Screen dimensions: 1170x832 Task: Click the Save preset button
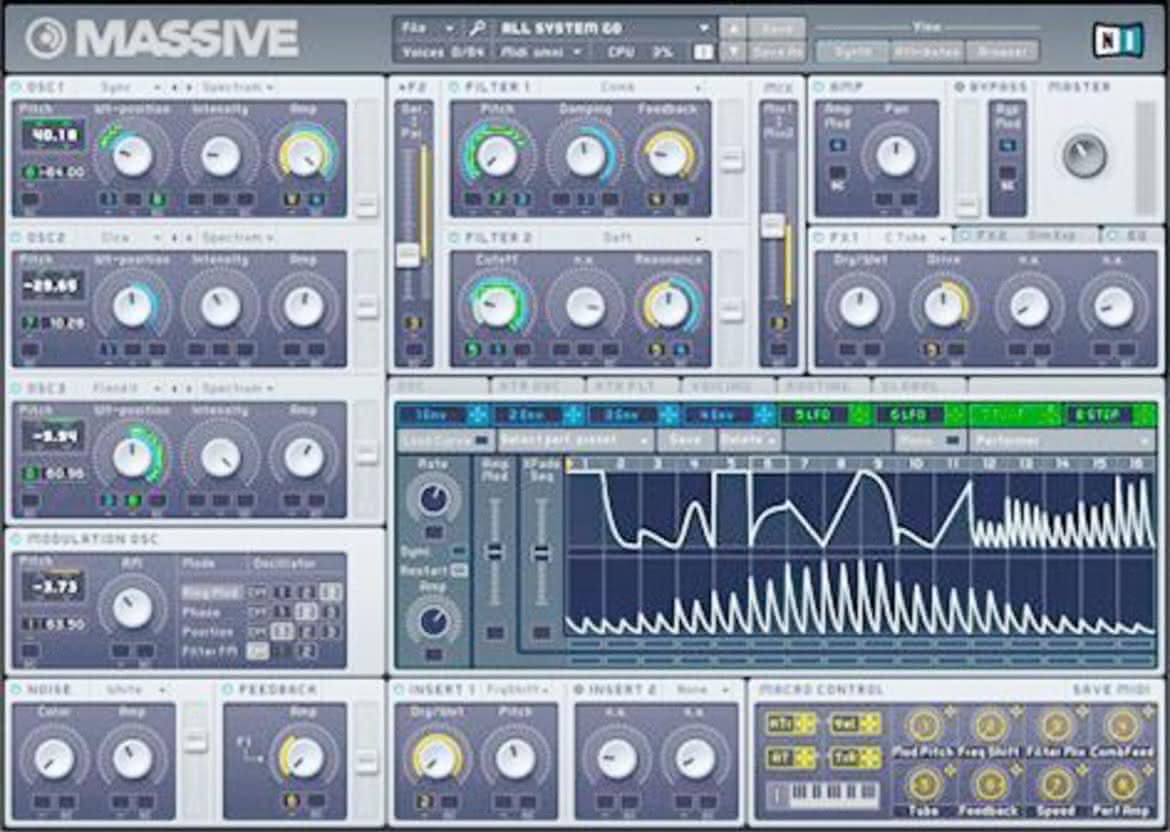pyautogui.click(x=776, y=28)
